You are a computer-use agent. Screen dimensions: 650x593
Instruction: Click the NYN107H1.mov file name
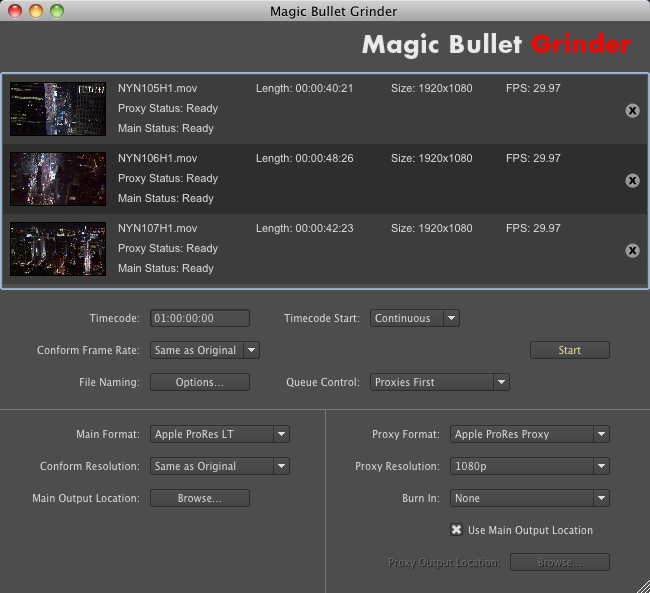click(x=158, y=228)
